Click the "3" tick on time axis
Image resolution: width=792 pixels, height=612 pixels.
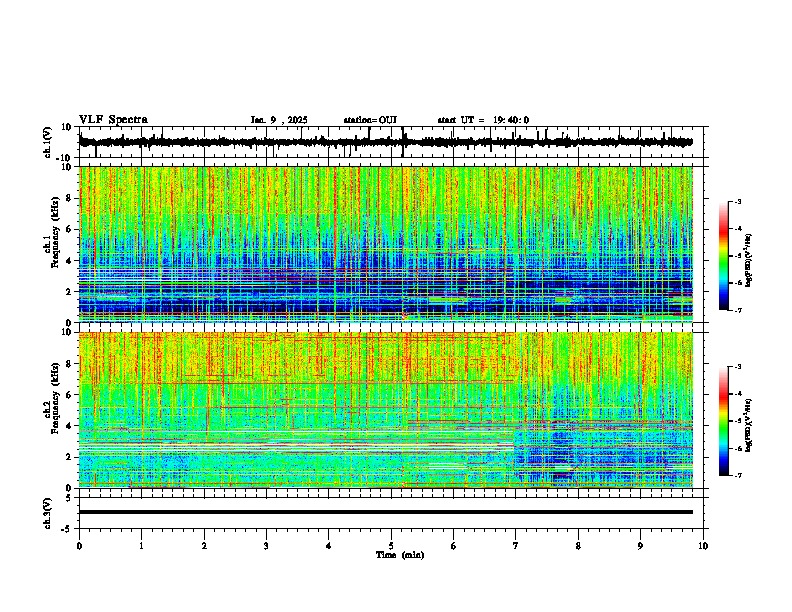[x=266, y=546]
